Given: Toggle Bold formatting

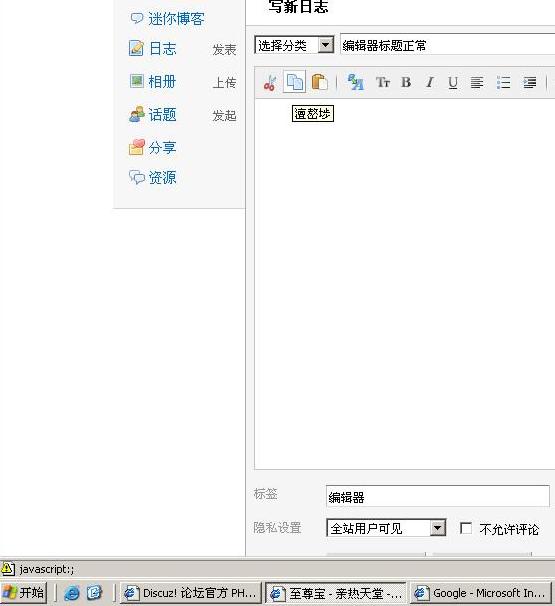Looking at the screenshot, I should [x=406, y=82].
